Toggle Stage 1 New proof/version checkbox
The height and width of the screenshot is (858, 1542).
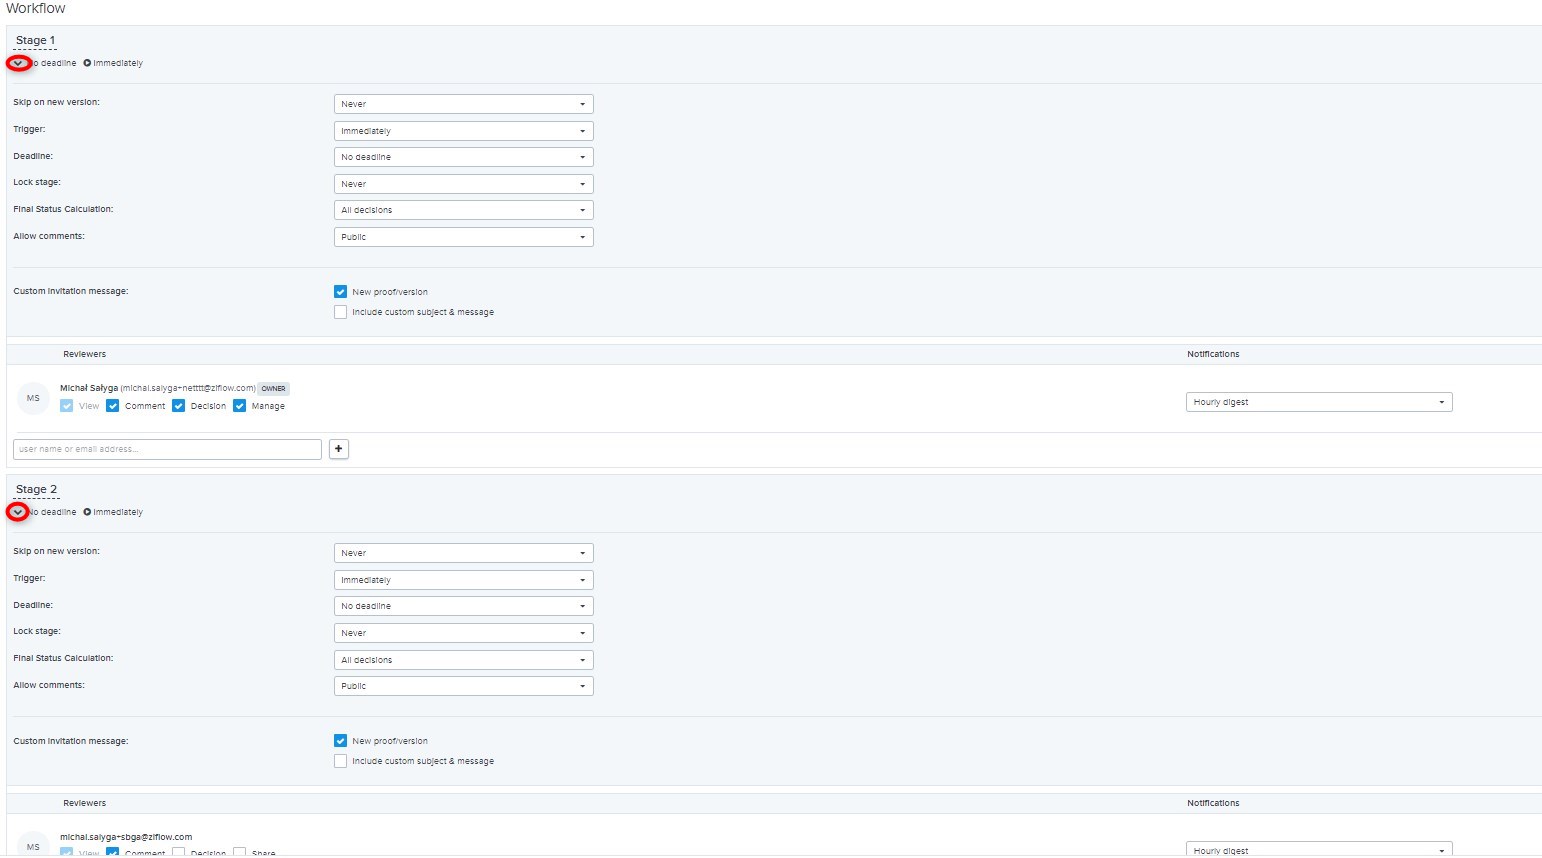pos(341,292)
